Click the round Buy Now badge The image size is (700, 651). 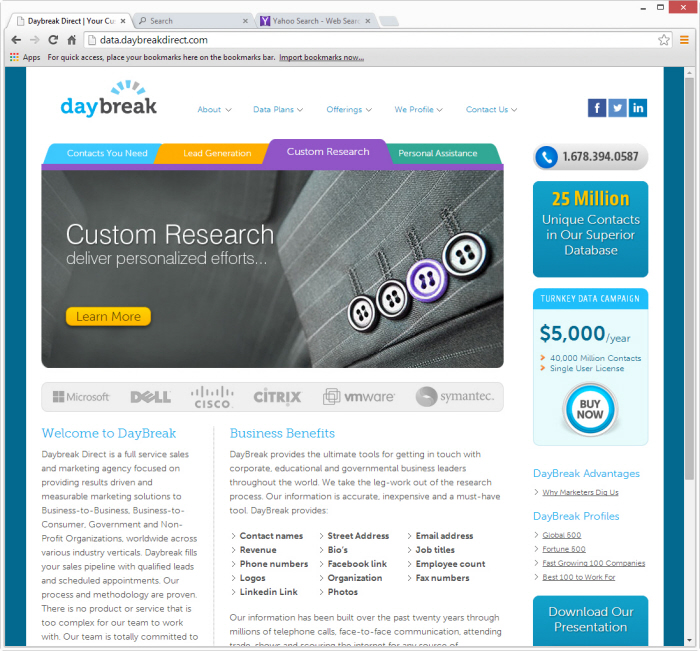590,409
